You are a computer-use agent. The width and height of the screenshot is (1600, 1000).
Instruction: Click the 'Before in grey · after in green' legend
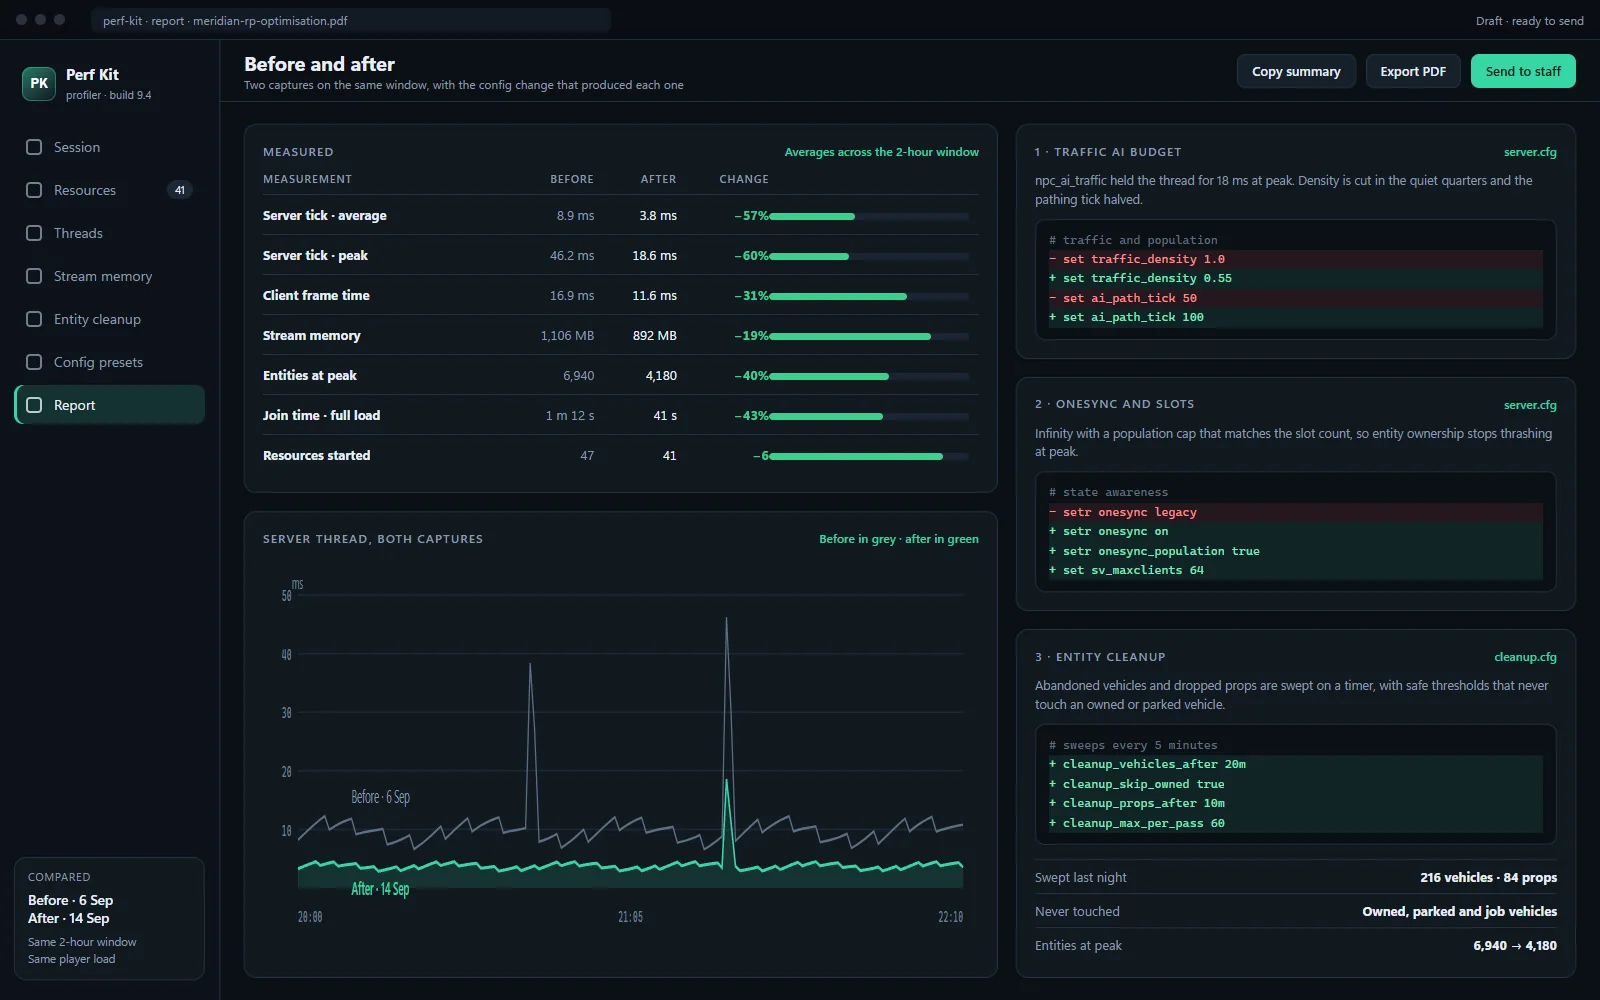(899, 539)
